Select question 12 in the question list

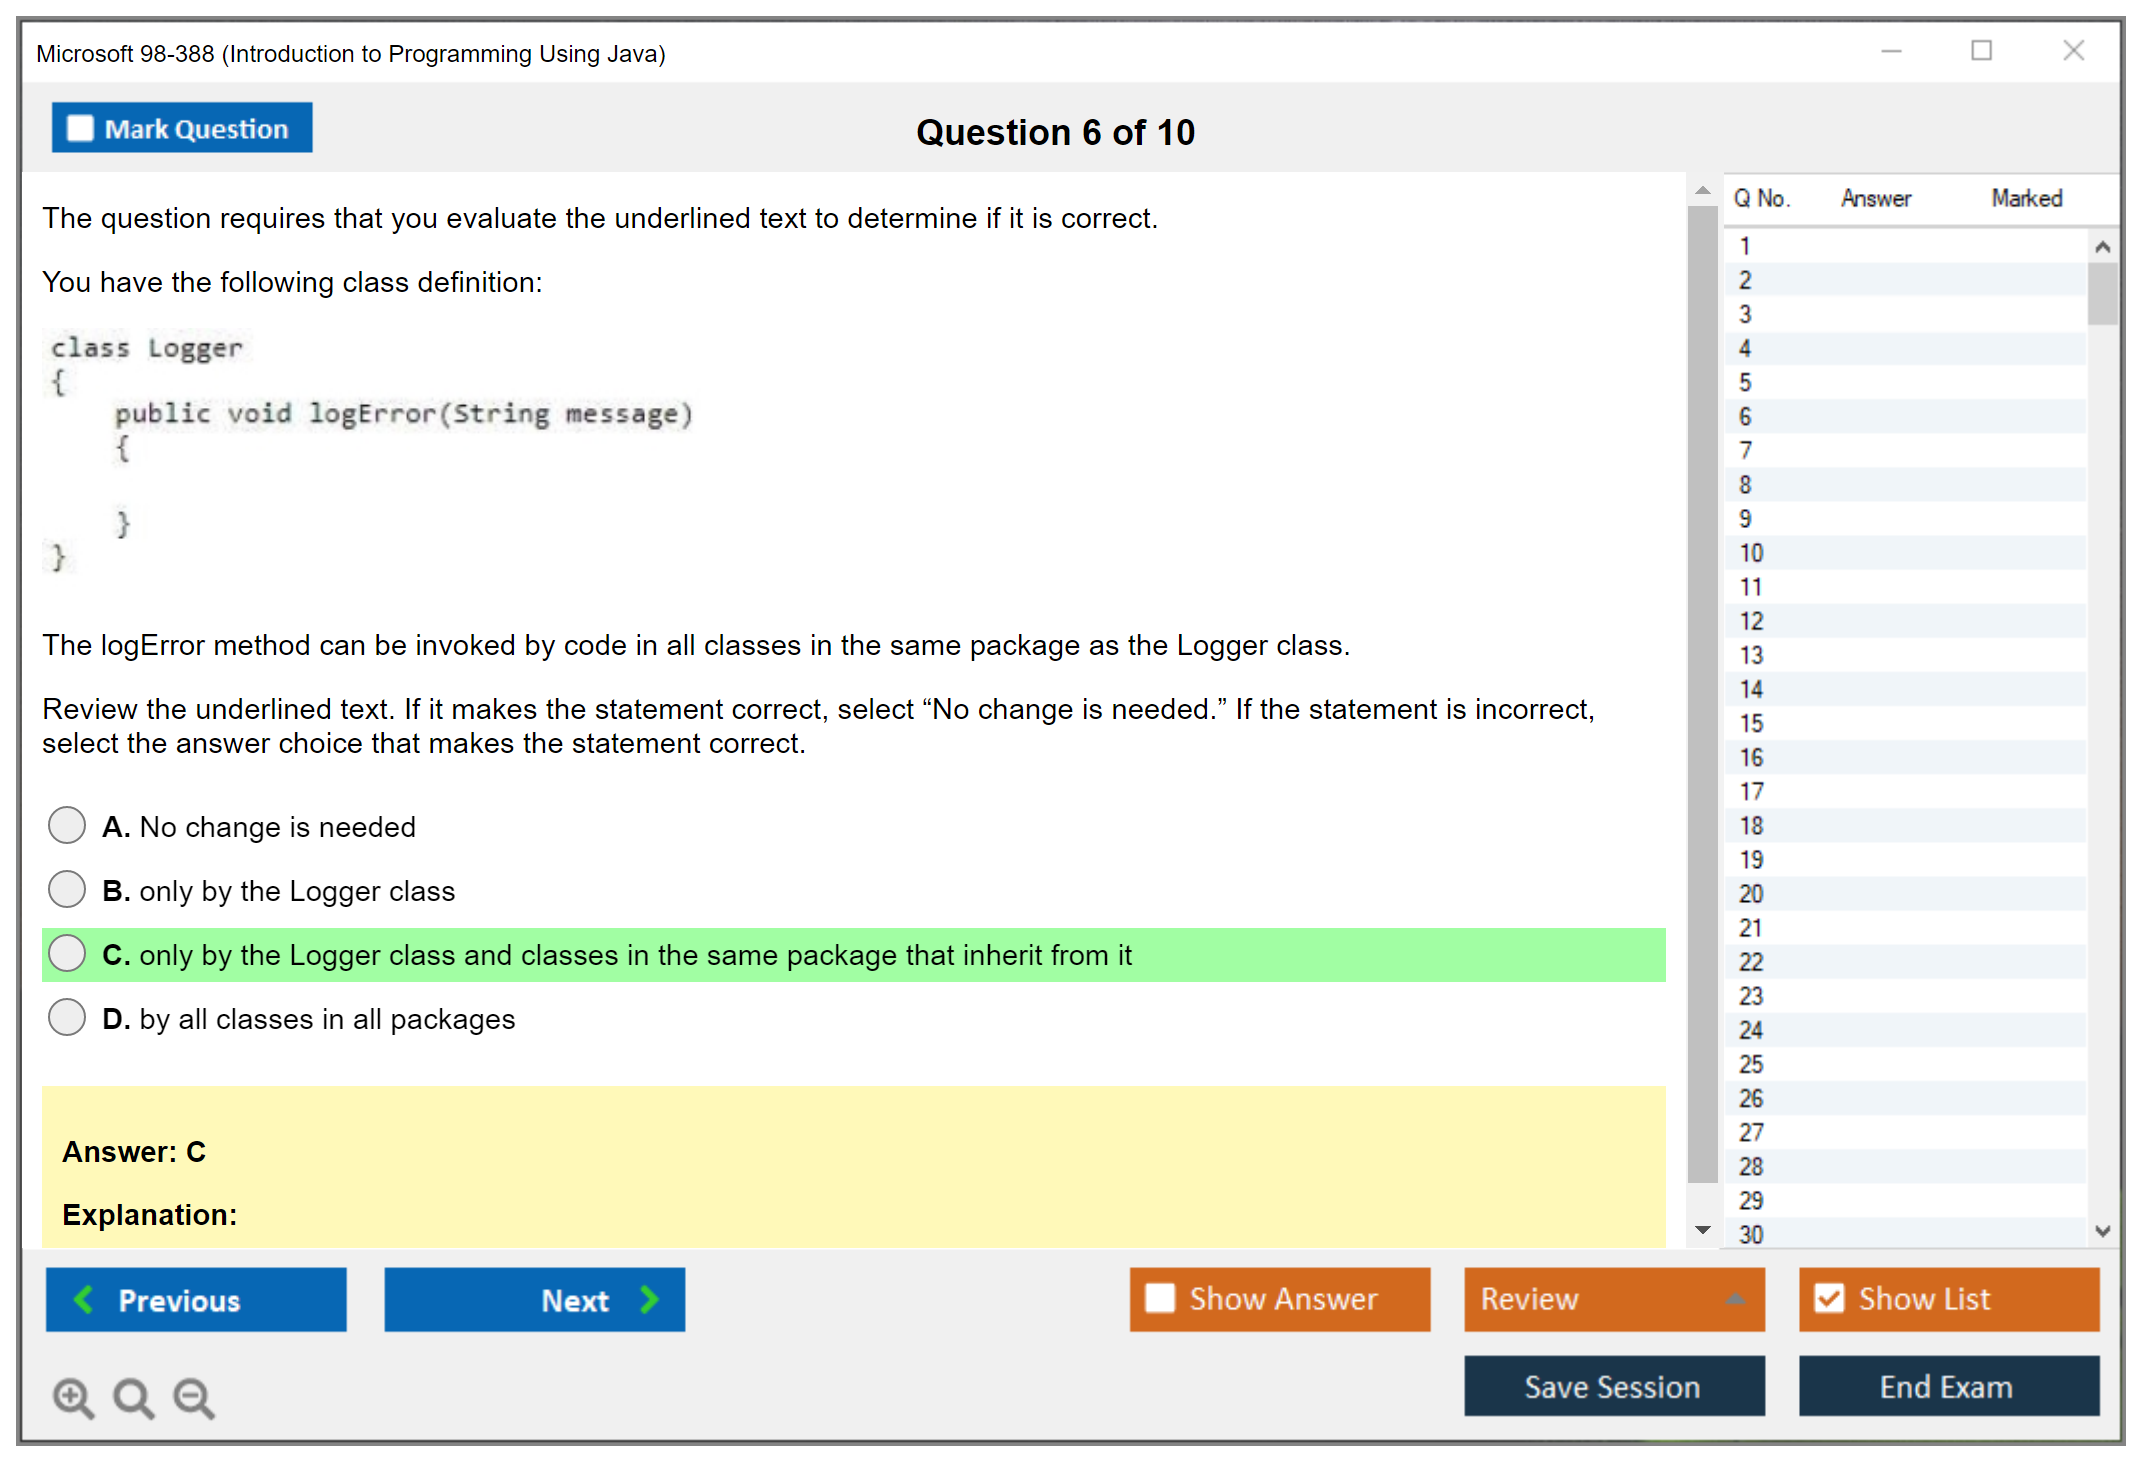pyautogui.click(x=1750, y=621)
